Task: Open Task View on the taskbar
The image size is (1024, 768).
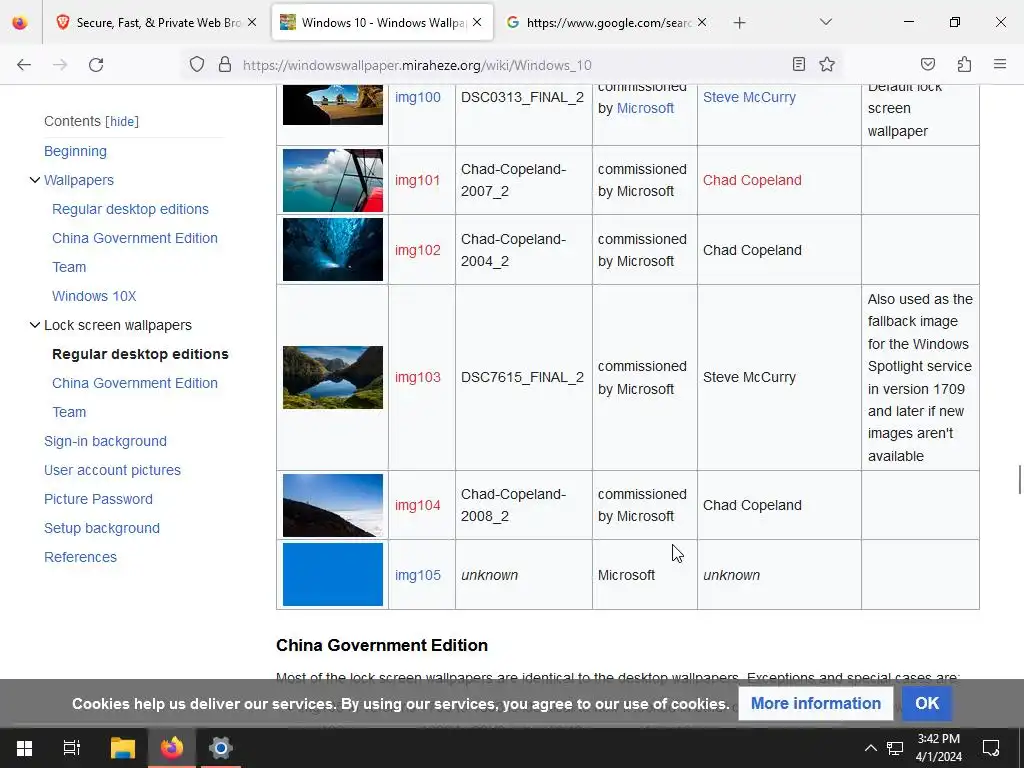Action: pos(72,748)
